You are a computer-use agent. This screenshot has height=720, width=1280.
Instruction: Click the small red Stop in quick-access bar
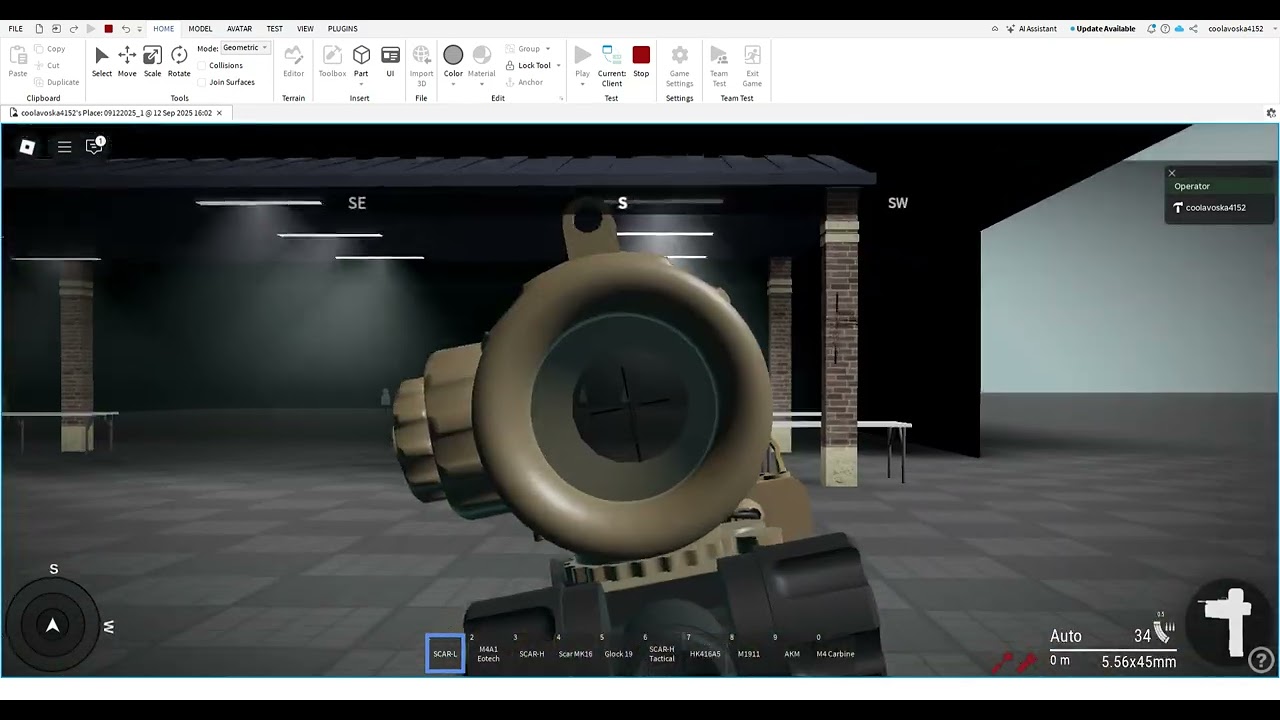tap(109, 29)
